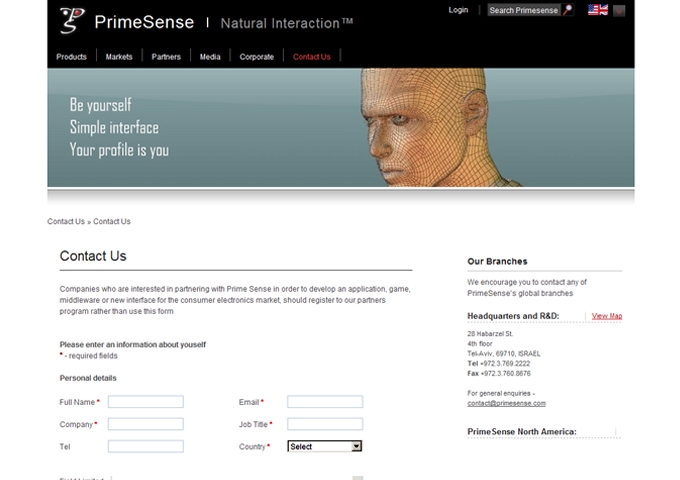Open the Media menu
680x480 pixels.
tap(210, 57)
